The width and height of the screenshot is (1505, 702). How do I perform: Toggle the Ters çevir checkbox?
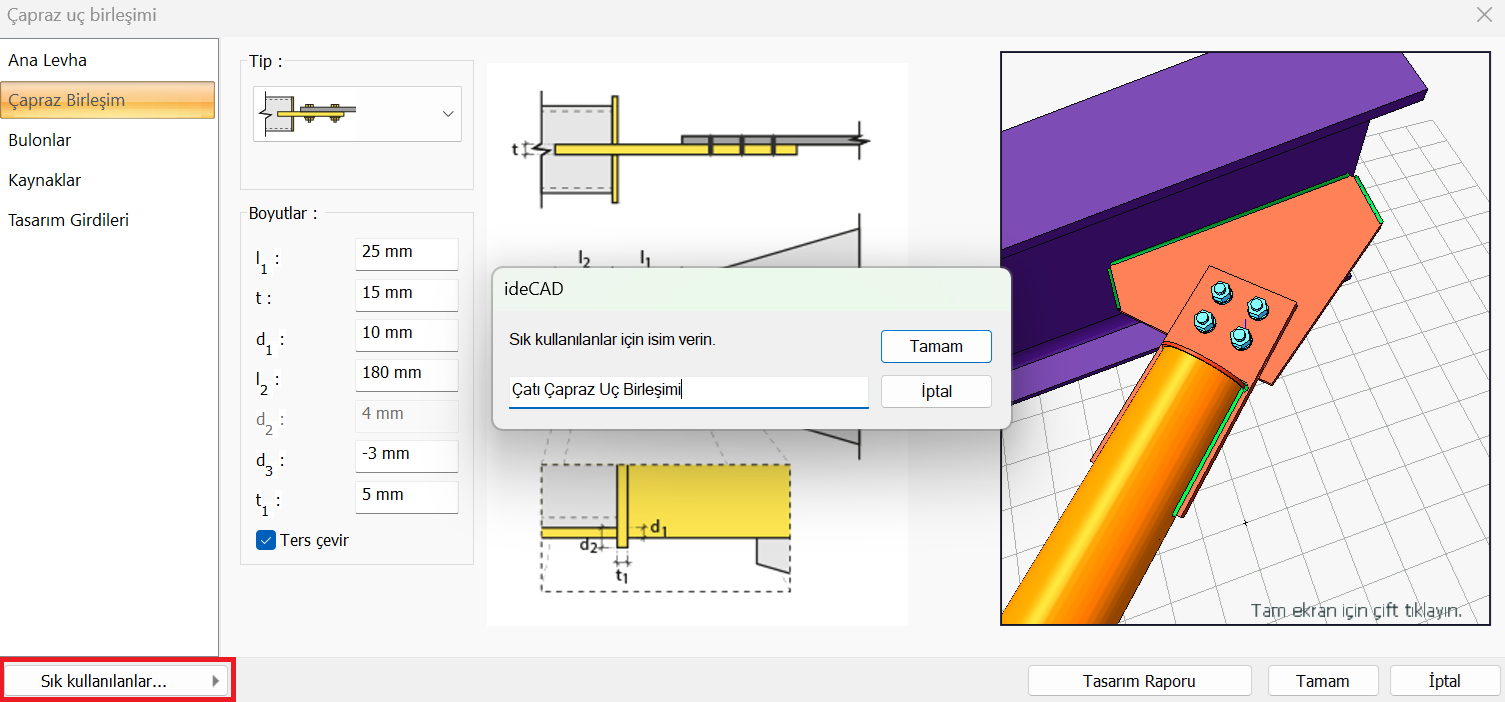coord(266,540)
